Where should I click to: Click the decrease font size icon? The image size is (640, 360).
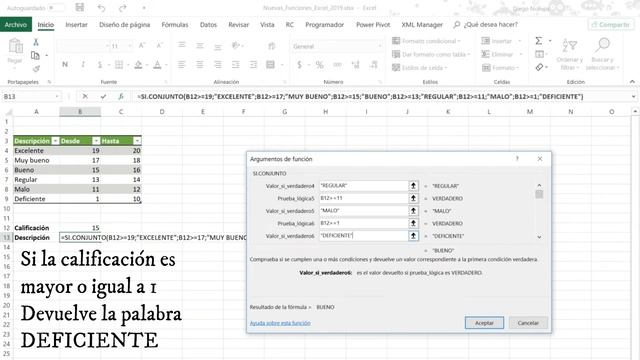(160, 46)
